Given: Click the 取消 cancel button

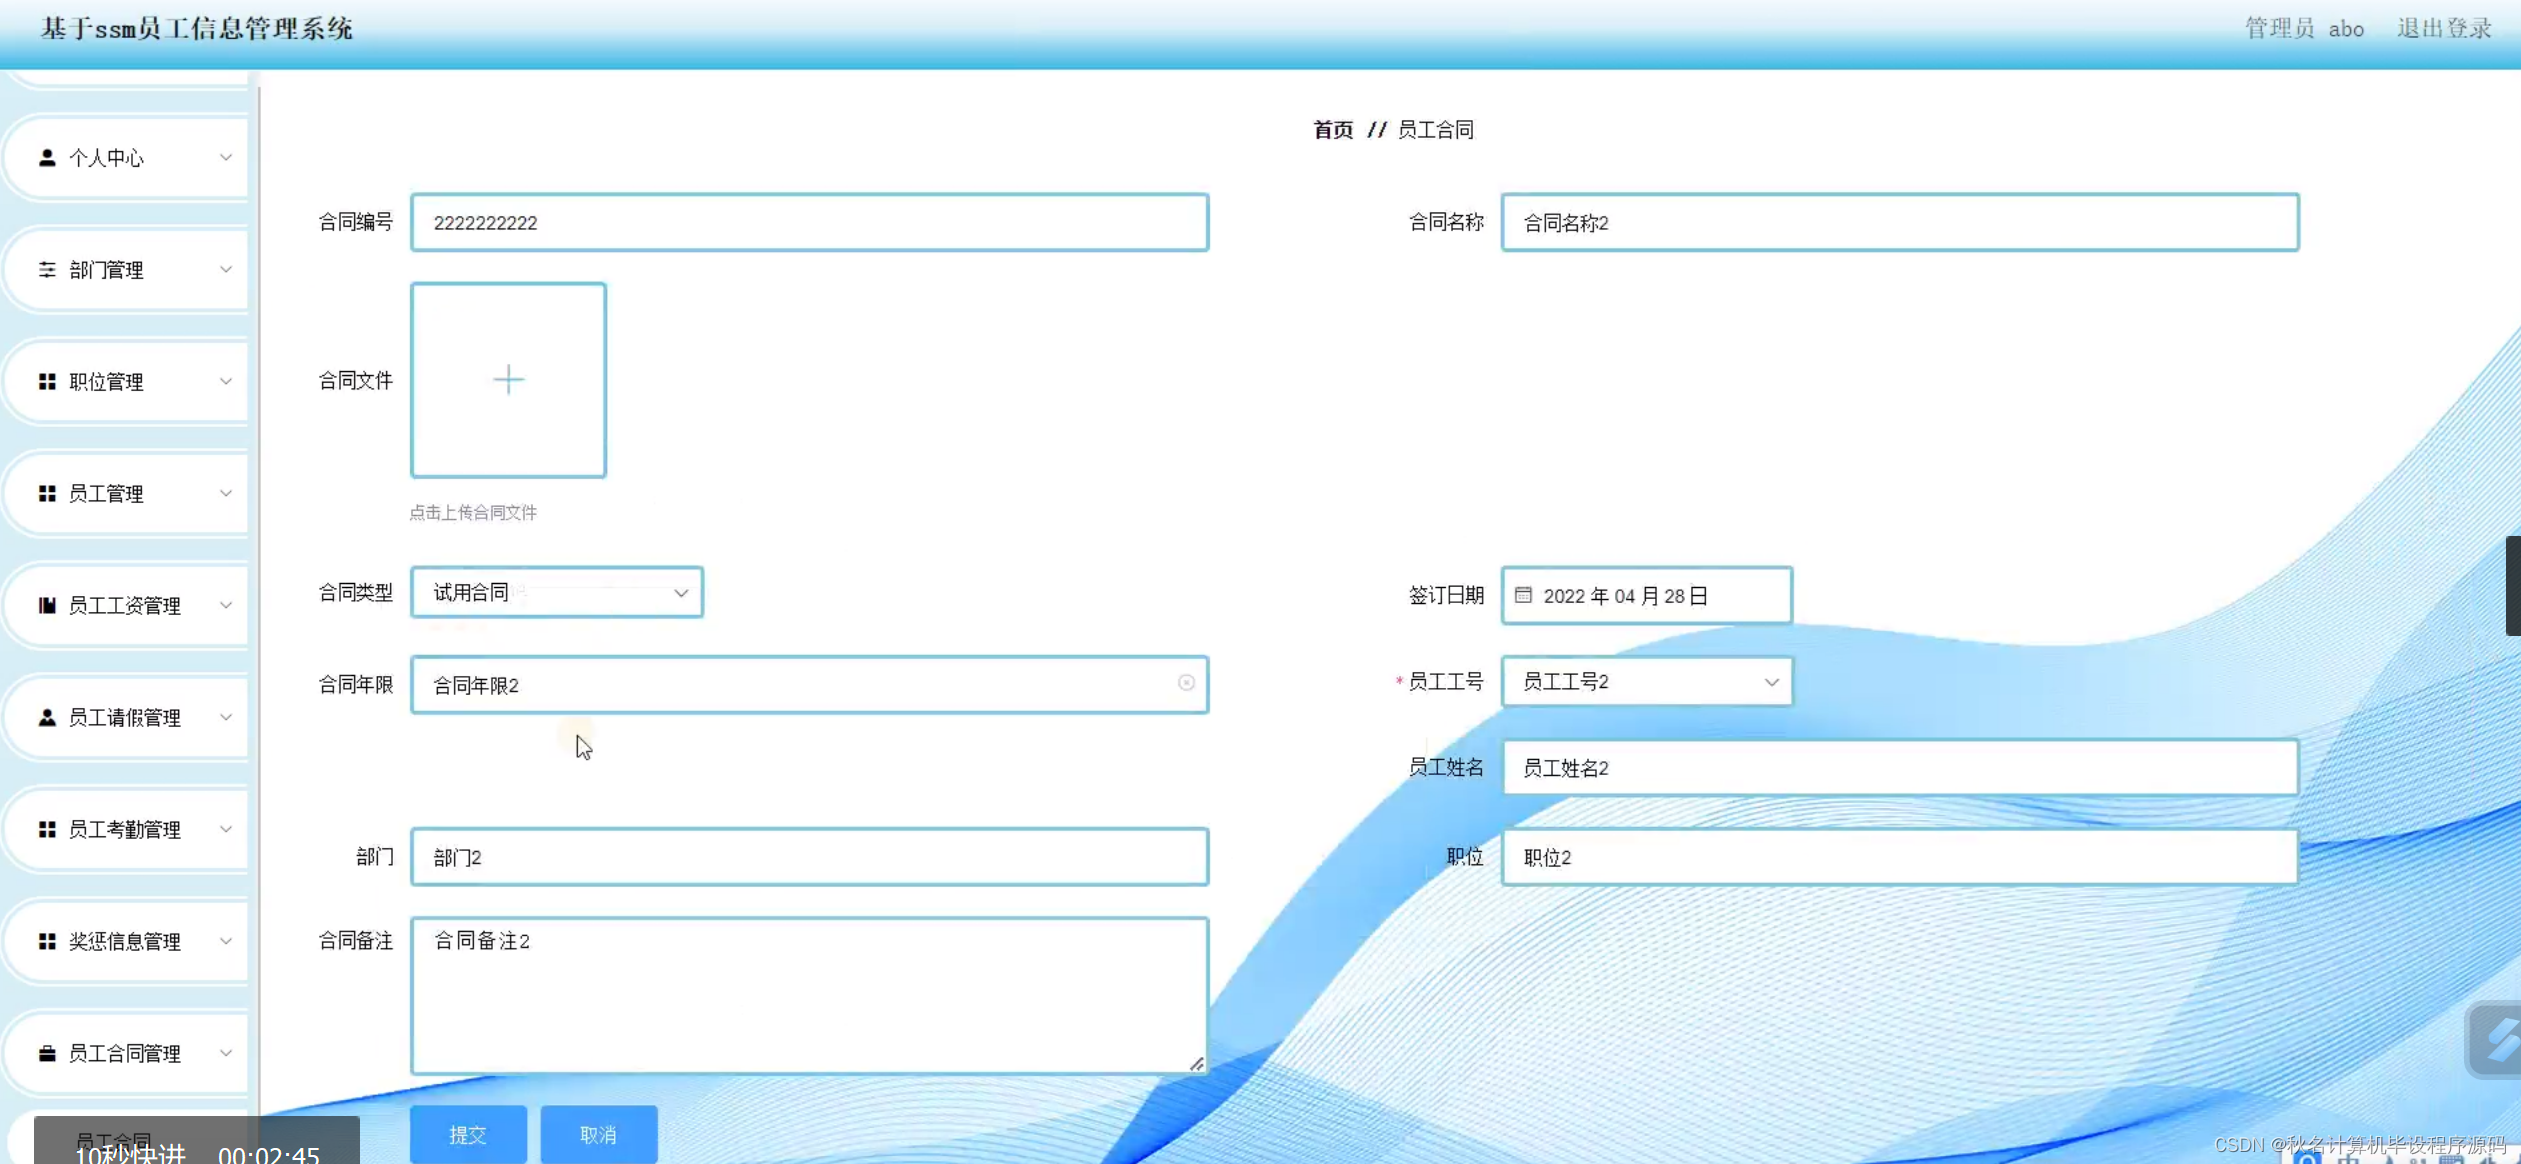Looking at the screenshot, I should (598, 1135).
